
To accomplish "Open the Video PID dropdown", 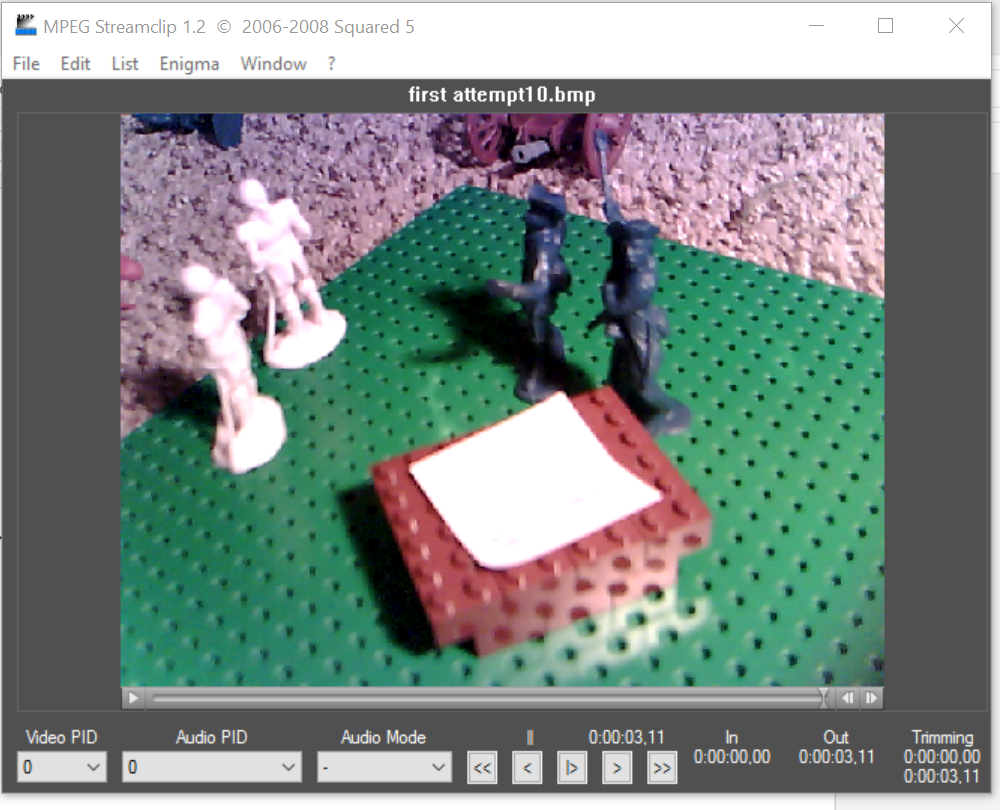I will pyautogui.click(x=61, y=767).
